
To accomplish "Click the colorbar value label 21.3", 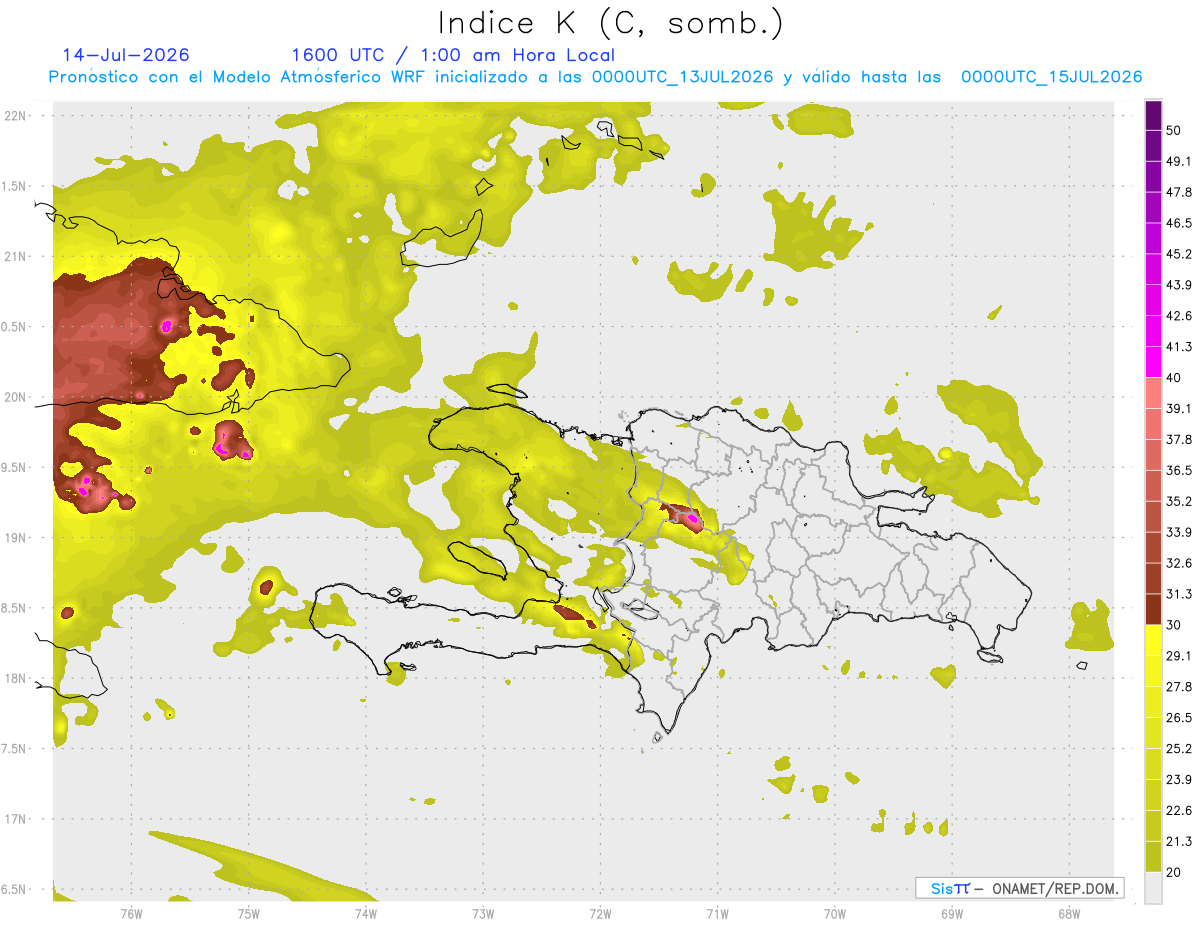I will 1180,842.
